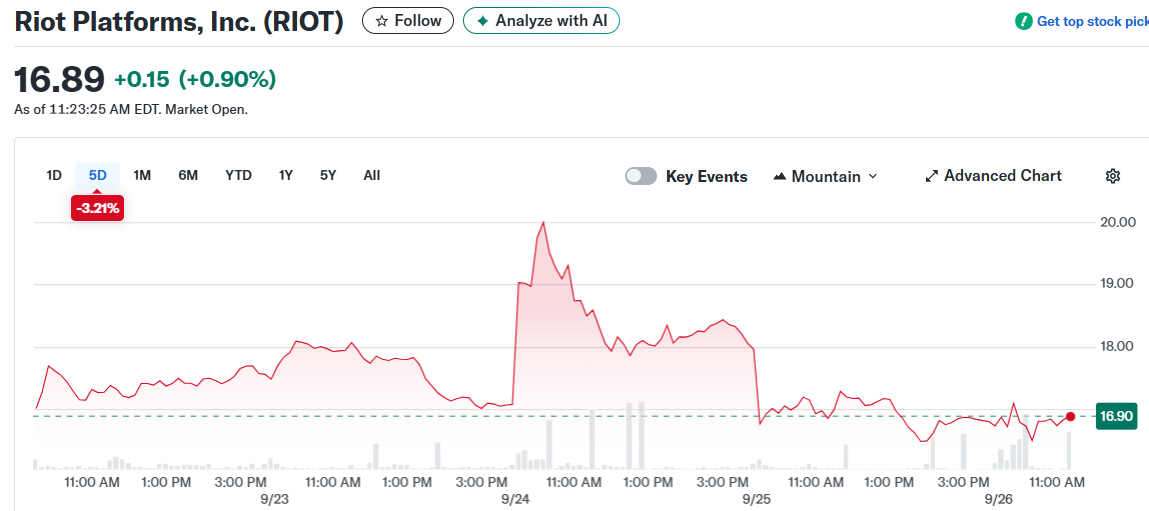Click the 19.00 axis label
Image resolution: width=1149 pixels, height=511 pixels.
[x=1117, y=284]
